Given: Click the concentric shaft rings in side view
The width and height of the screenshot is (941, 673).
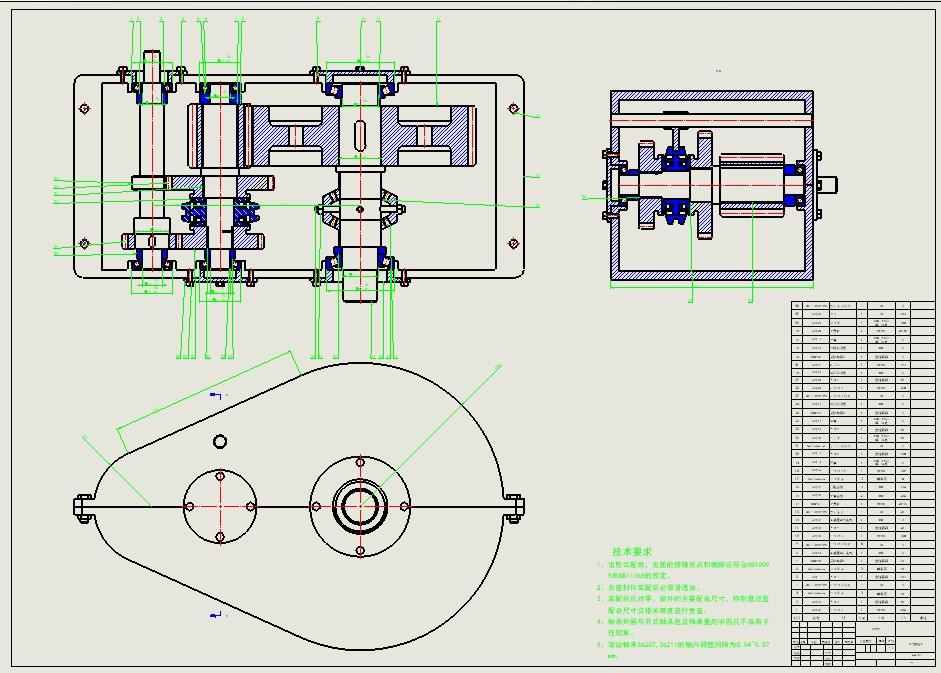Looking at the screenshot, I should click(x=358, y=505).
